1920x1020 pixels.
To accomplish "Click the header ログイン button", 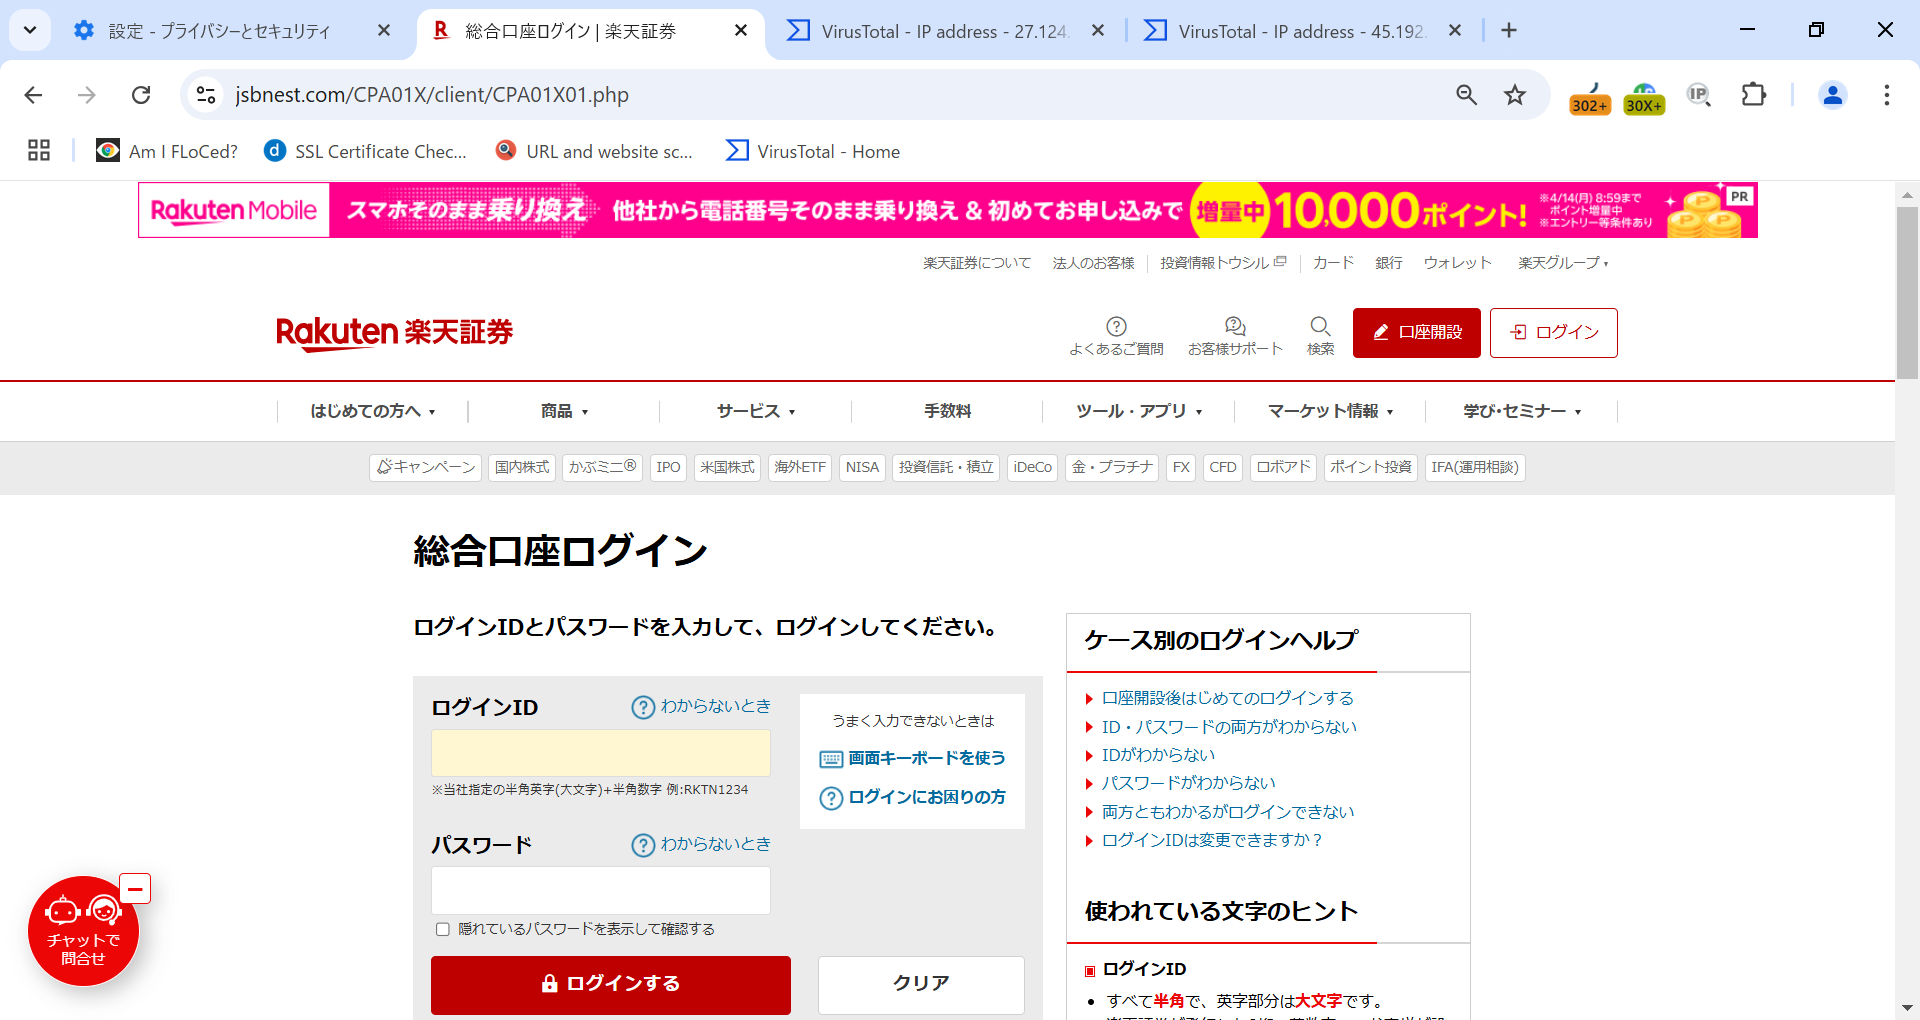I will coord(1554,333).
